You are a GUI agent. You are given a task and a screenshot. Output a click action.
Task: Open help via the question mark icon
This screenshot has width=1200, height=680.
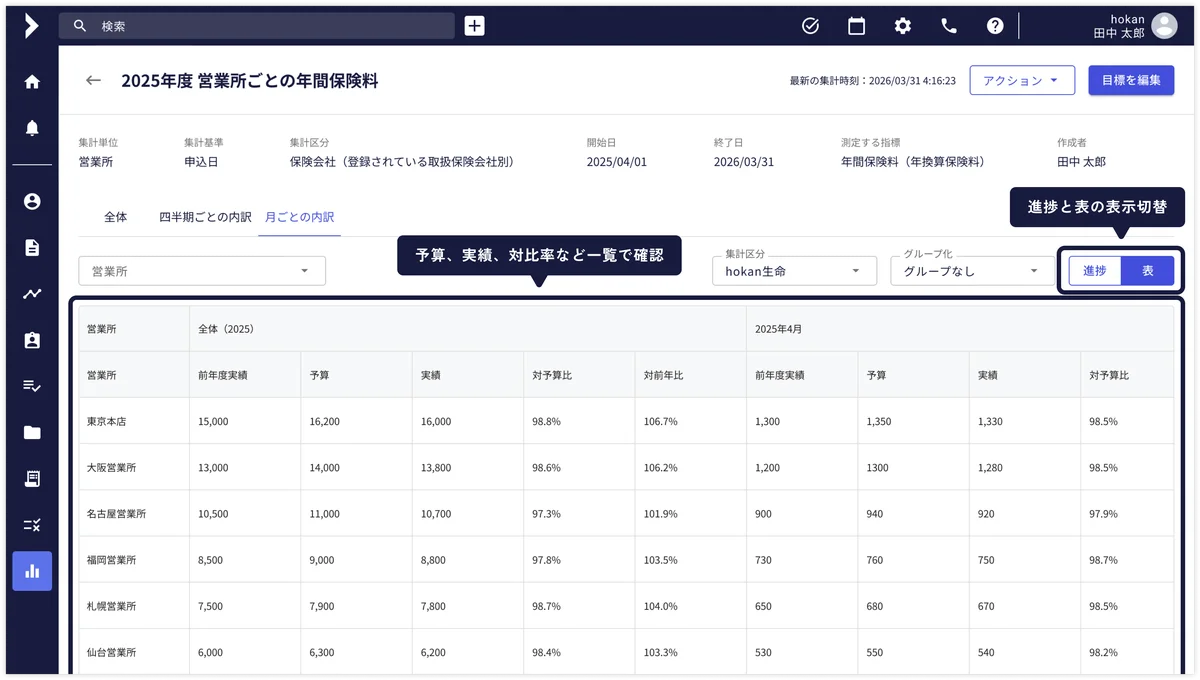(995, 26)
